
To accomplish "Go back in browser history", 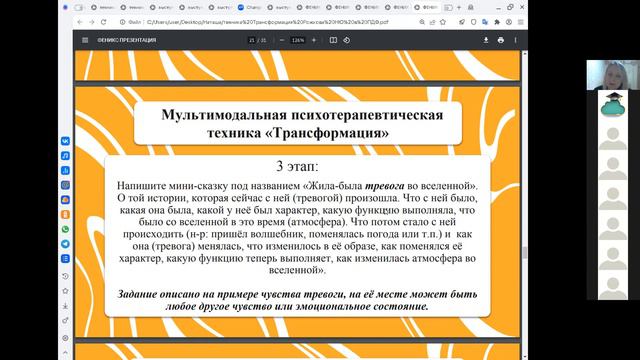I will coord(80,22).
